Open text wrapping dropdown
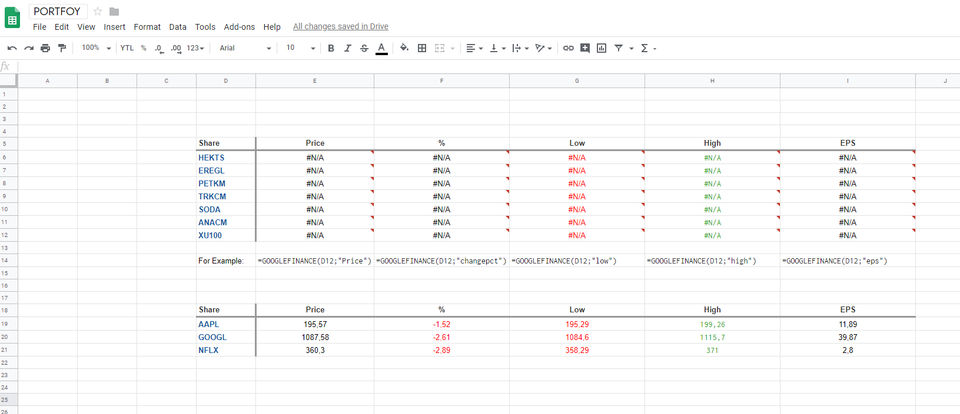 pos(520,48)
